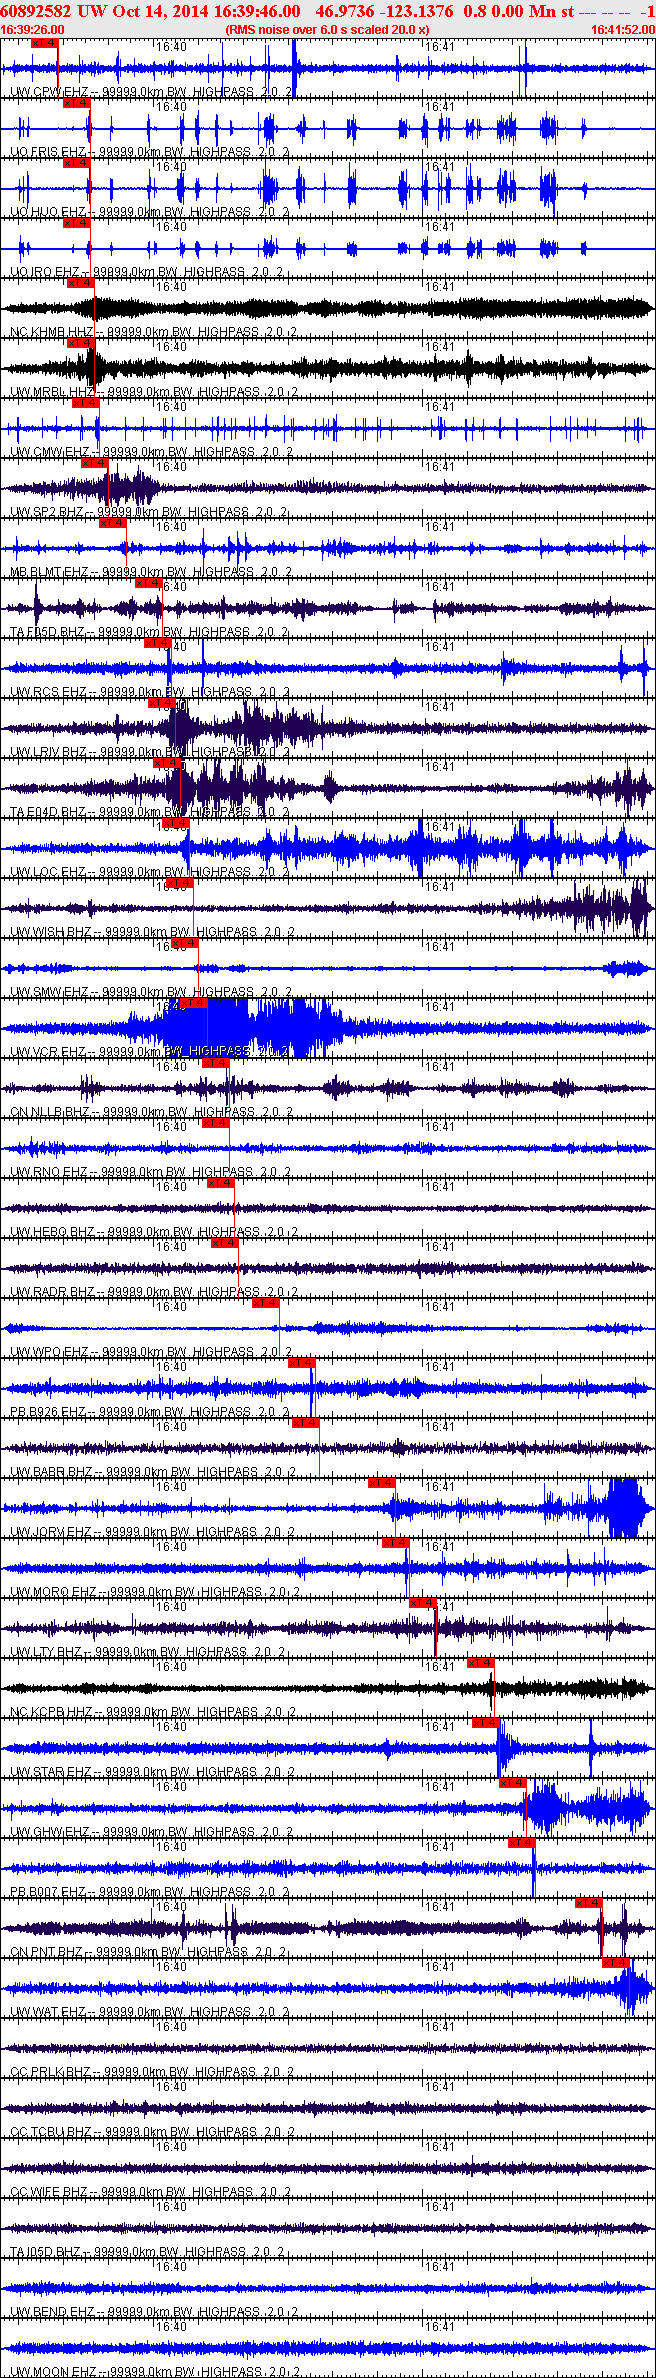Click the red pick marker on PB B926 trace

tap(301, 1363)
